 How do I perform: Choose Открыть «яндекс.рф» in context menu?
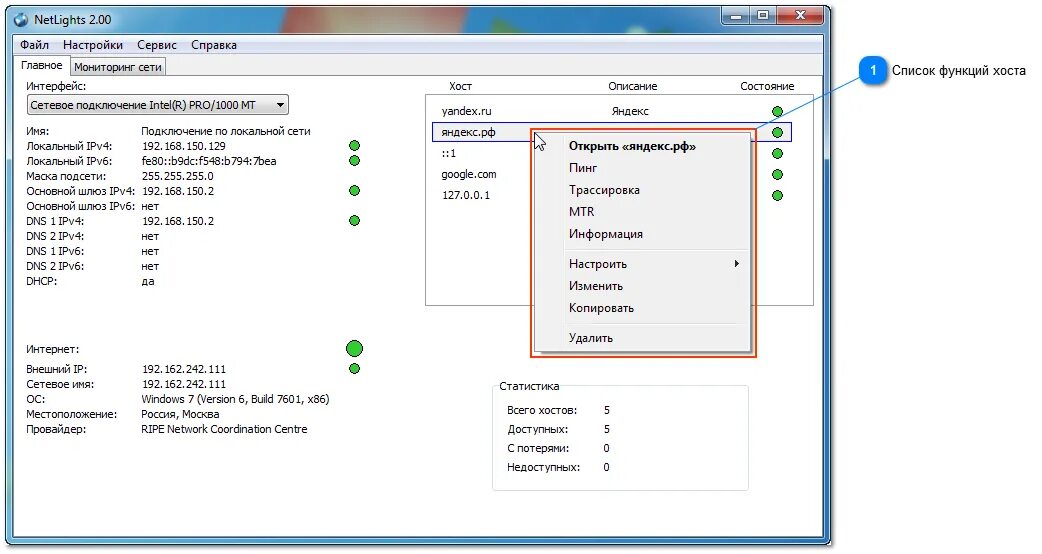[632, 146]
